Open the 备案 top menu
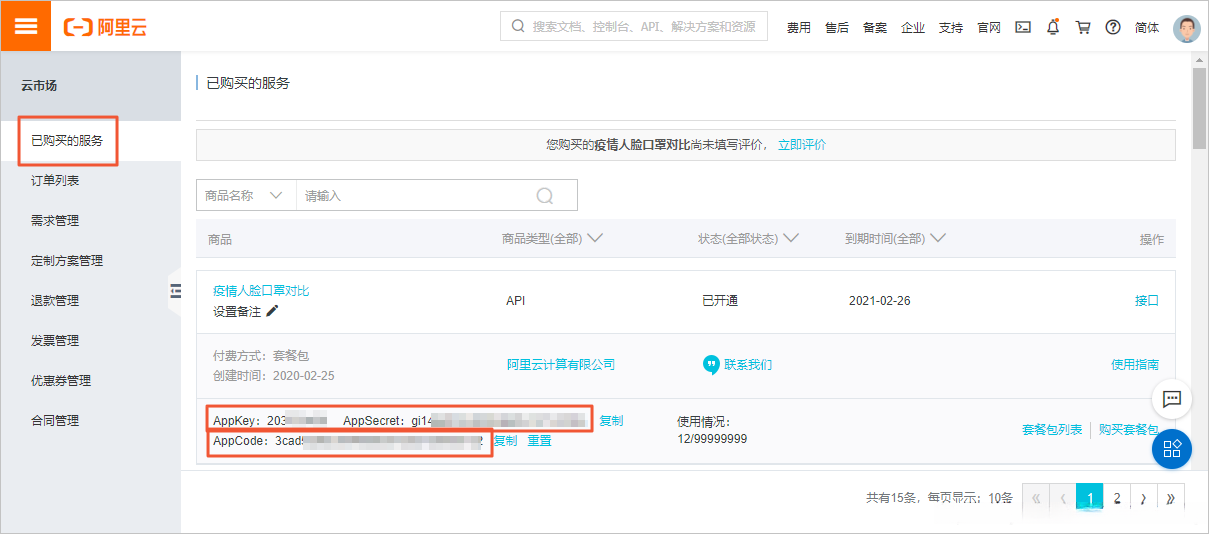The height and width of the screenshot is (534, 1209). pos(875,28)
